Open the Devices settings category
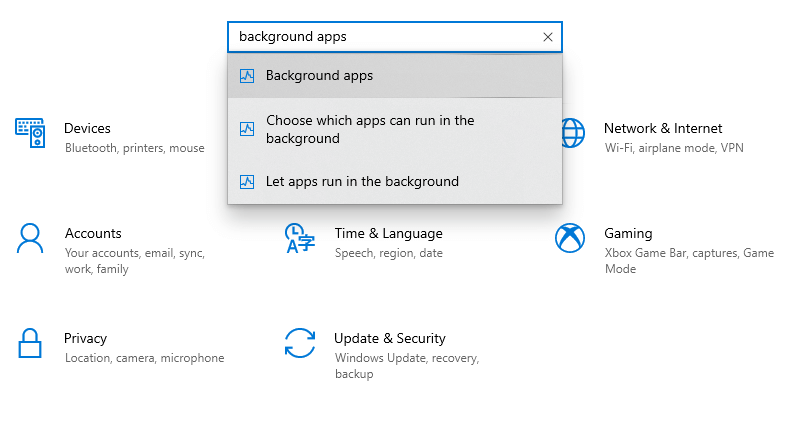Image resolution: width=800 pixels, height=442 pixels. 87,128
